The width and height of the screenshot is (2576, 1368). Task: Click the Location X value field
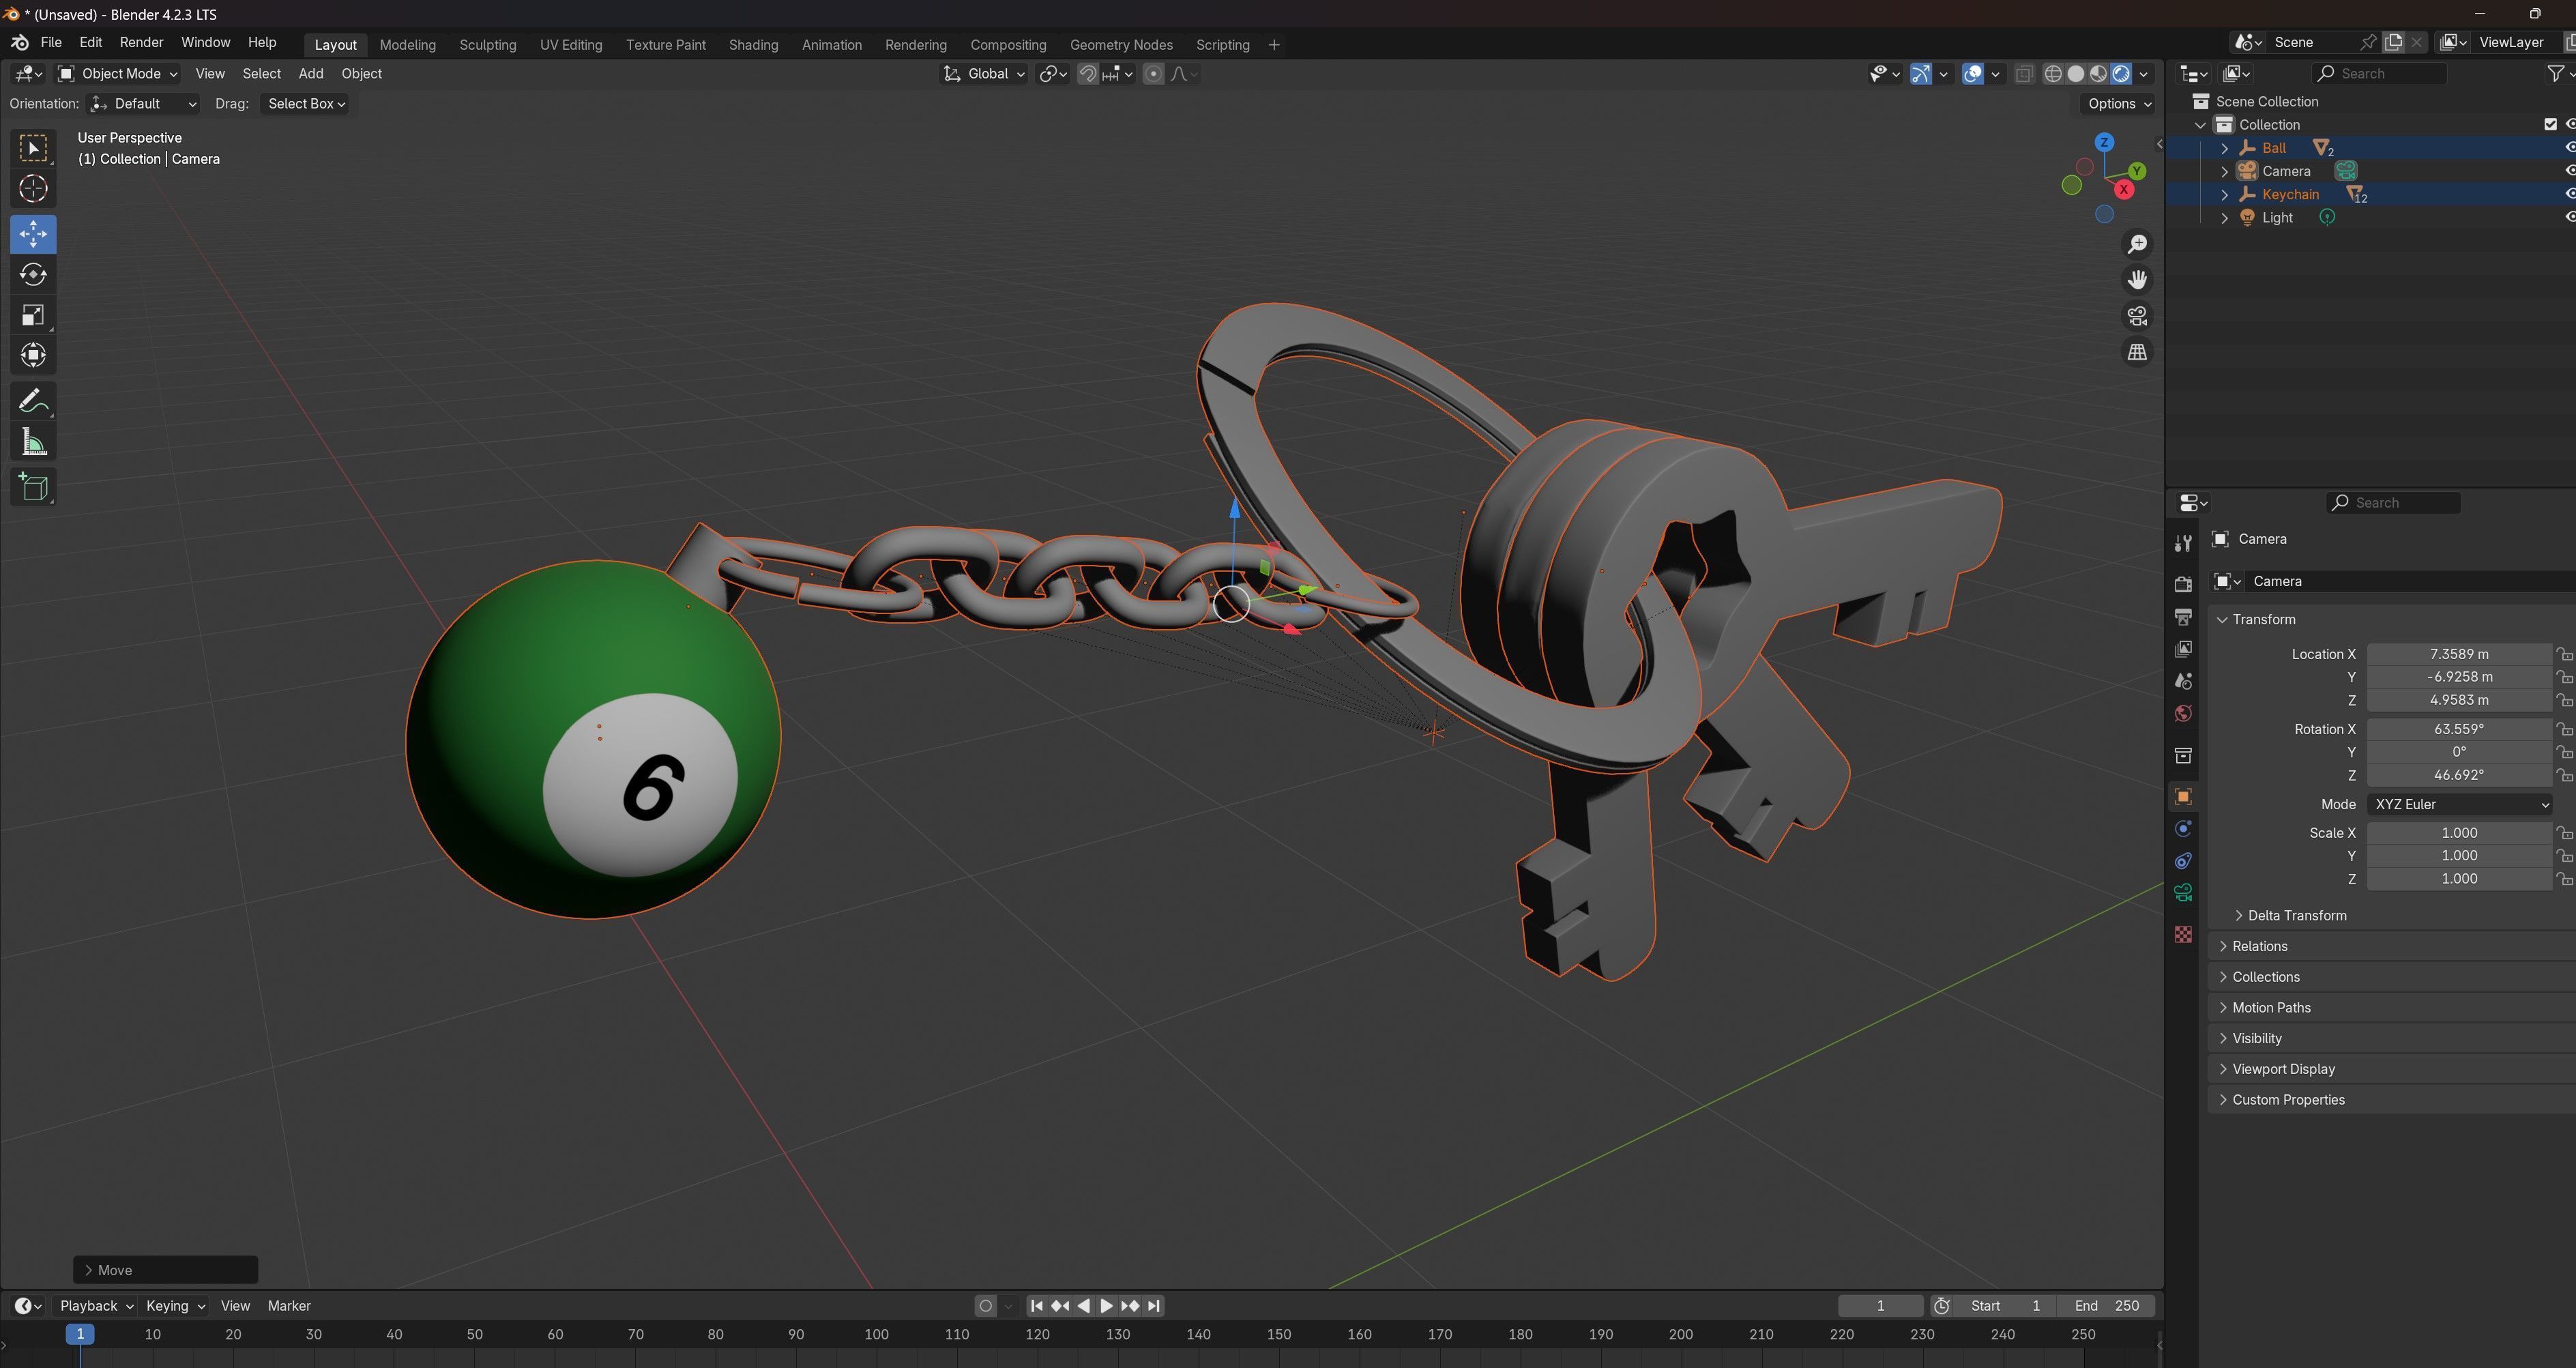[x=2459, y=655]
